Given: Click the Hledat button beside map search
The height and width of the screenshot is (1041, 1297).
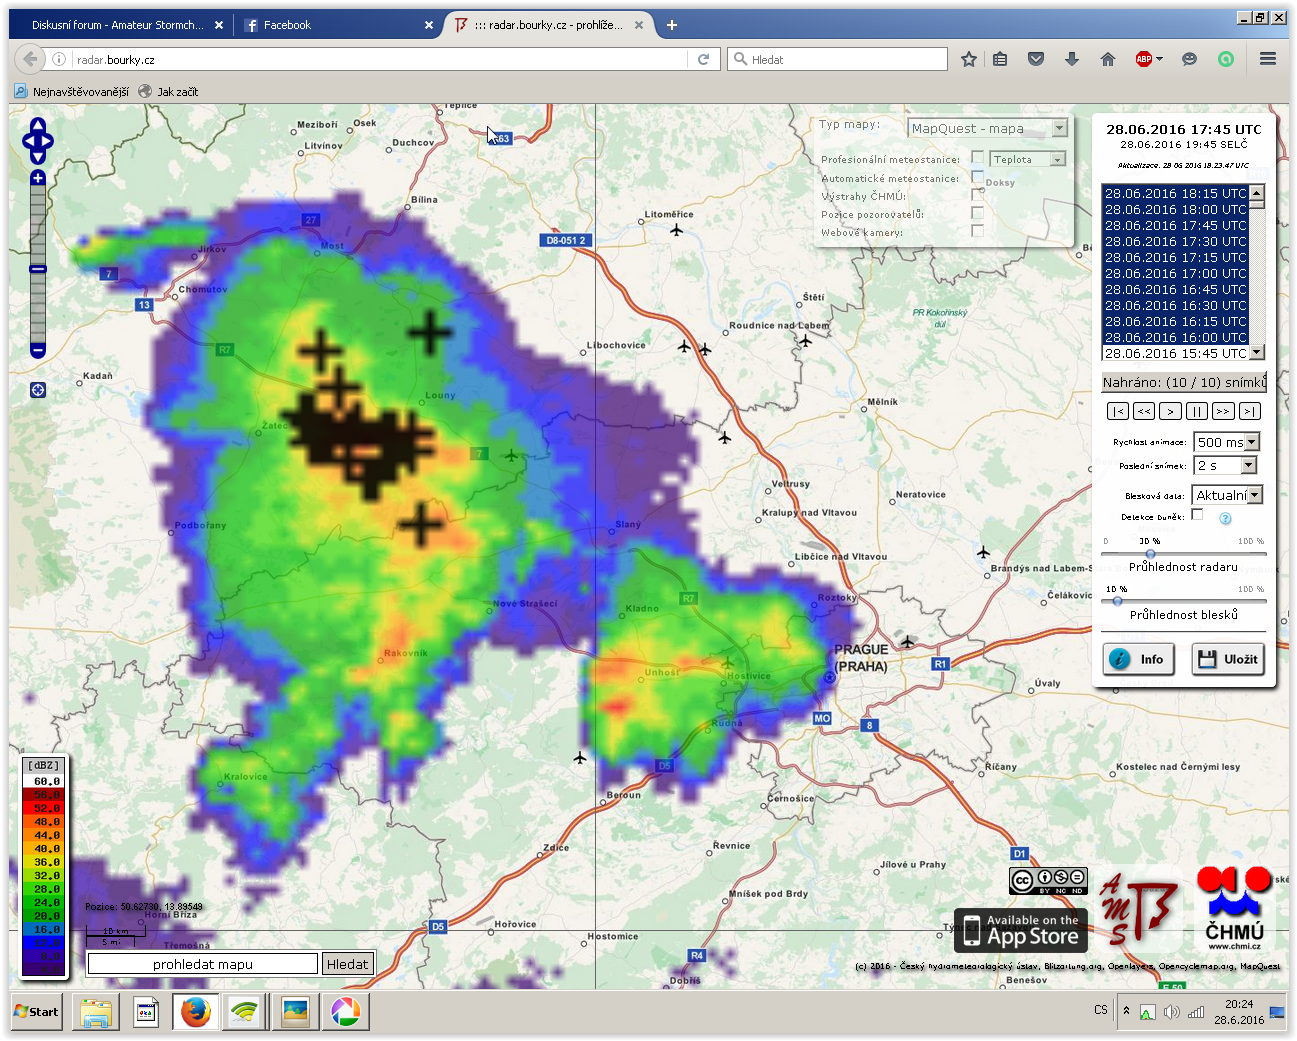Looking at the screenshot, I should coord(347,964).
